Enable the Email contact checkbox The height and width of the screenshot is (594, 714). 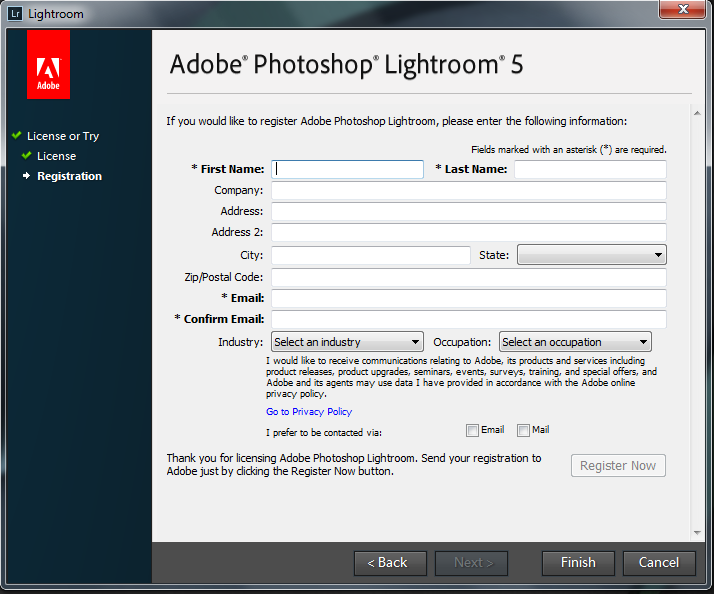pyautogui.click(x=472, y=430)
